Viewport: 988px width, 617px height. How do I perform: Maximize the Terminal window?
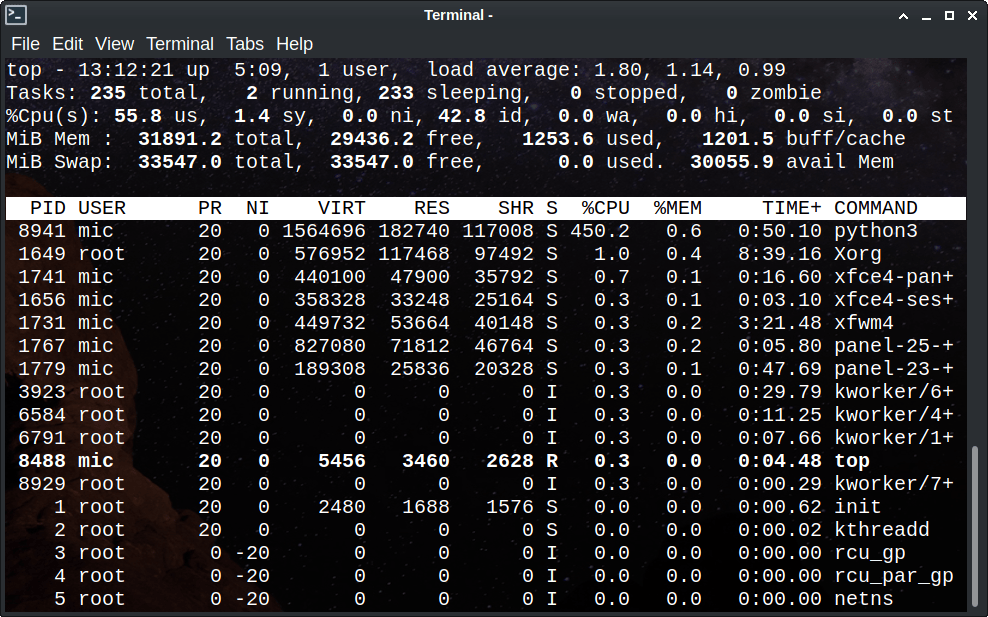tap(948, 15)
